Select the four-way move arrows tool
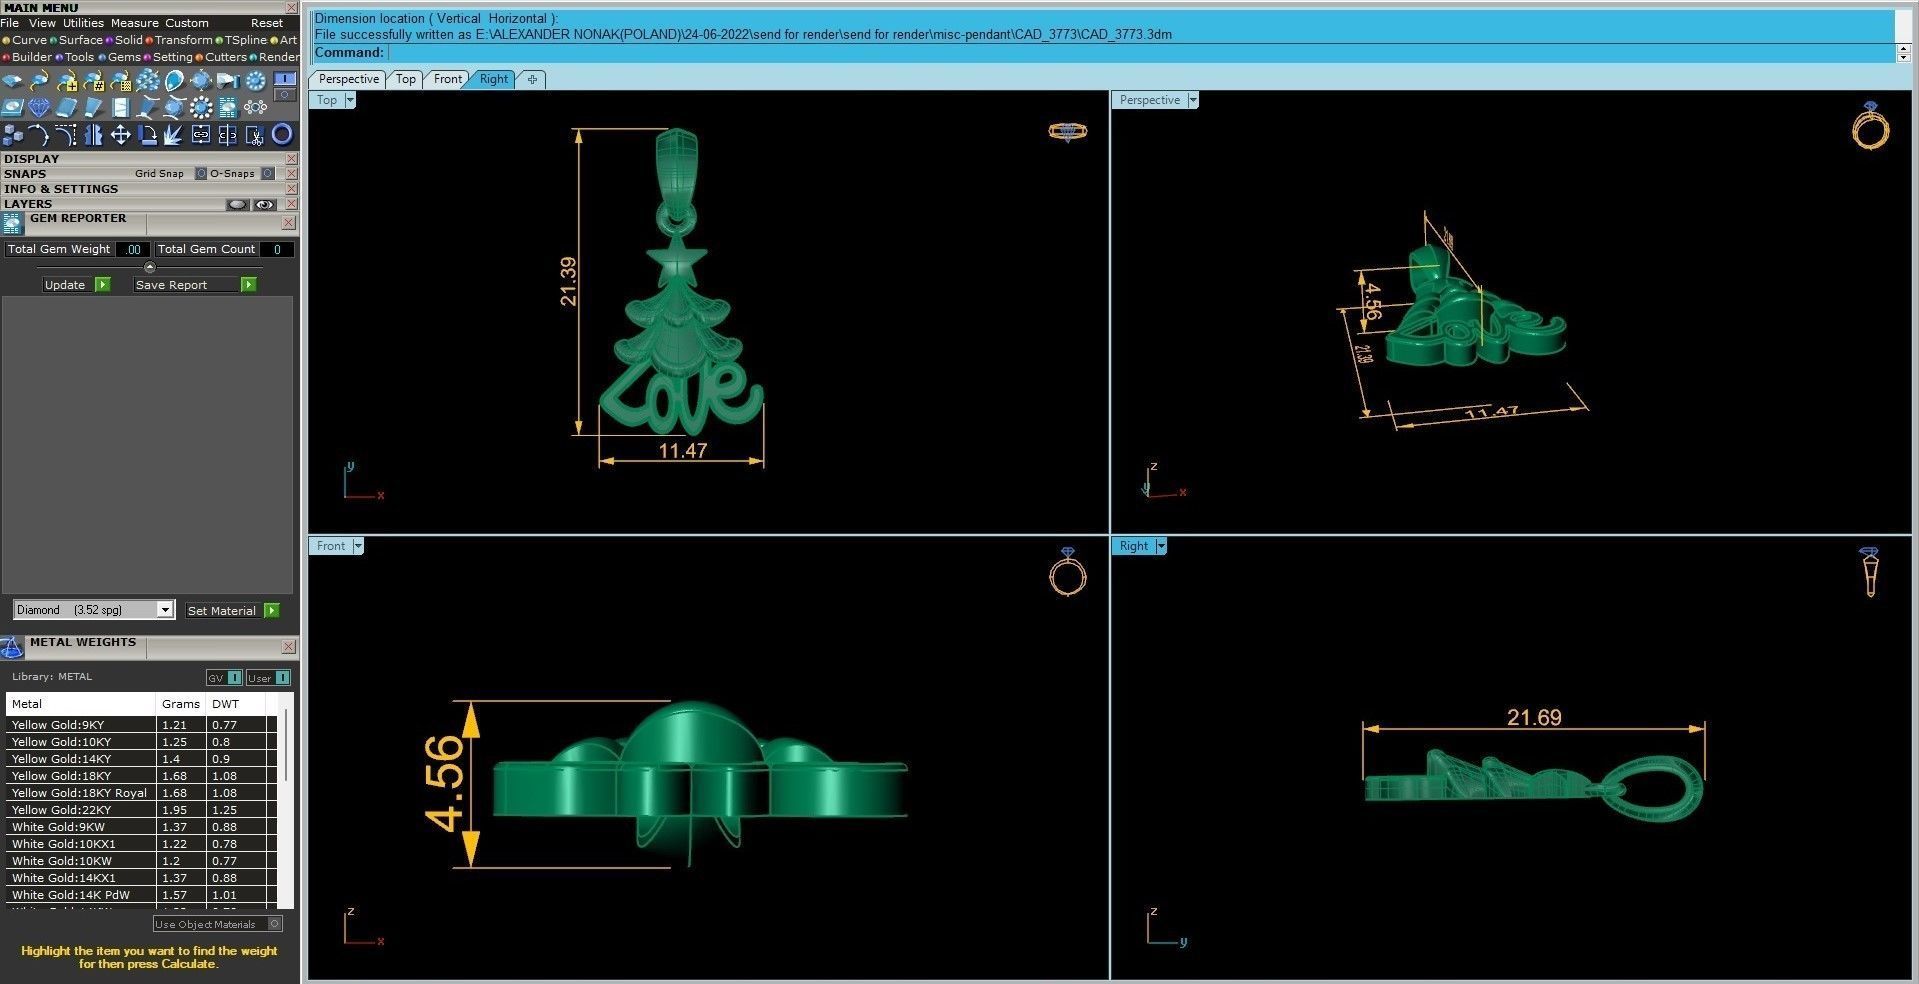The height and width of the screenshot is (984, 1919). [120, 134]
